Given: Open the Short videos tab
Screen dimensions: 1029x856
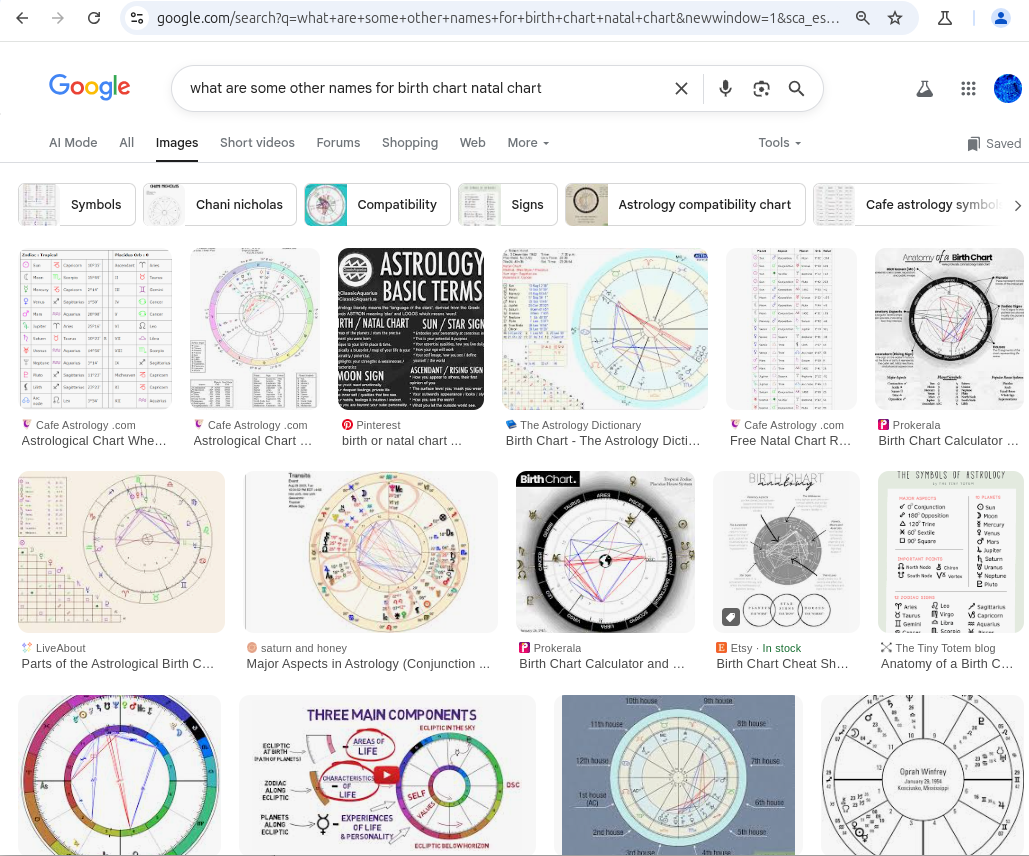Looking at the screenshot, I should [257, 142].
